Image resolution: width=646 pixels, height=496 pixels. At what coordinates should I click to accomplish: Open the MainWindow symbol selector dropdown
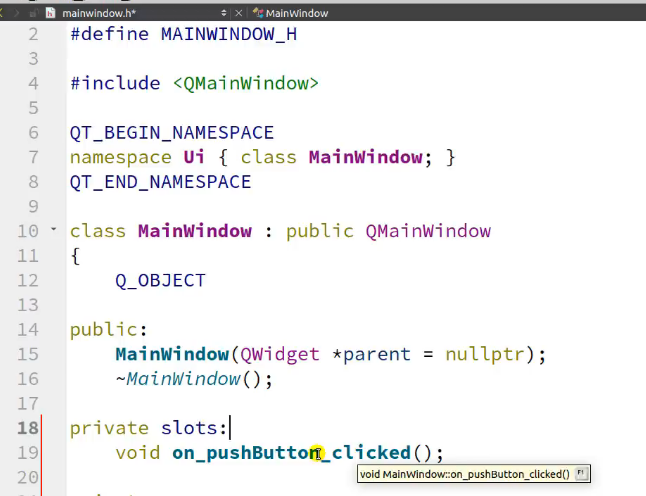[297, 13]
